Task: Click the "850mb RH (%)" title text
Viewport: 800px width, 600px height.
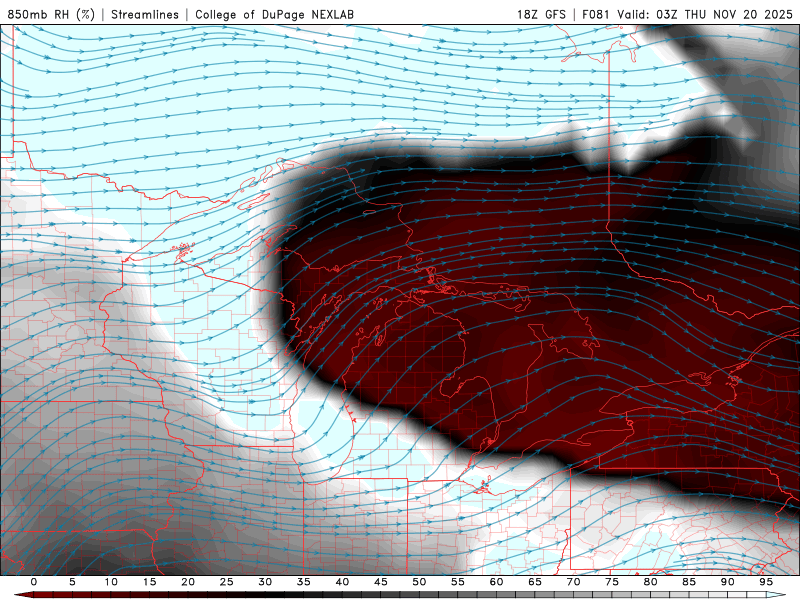Action: [51, 14]
